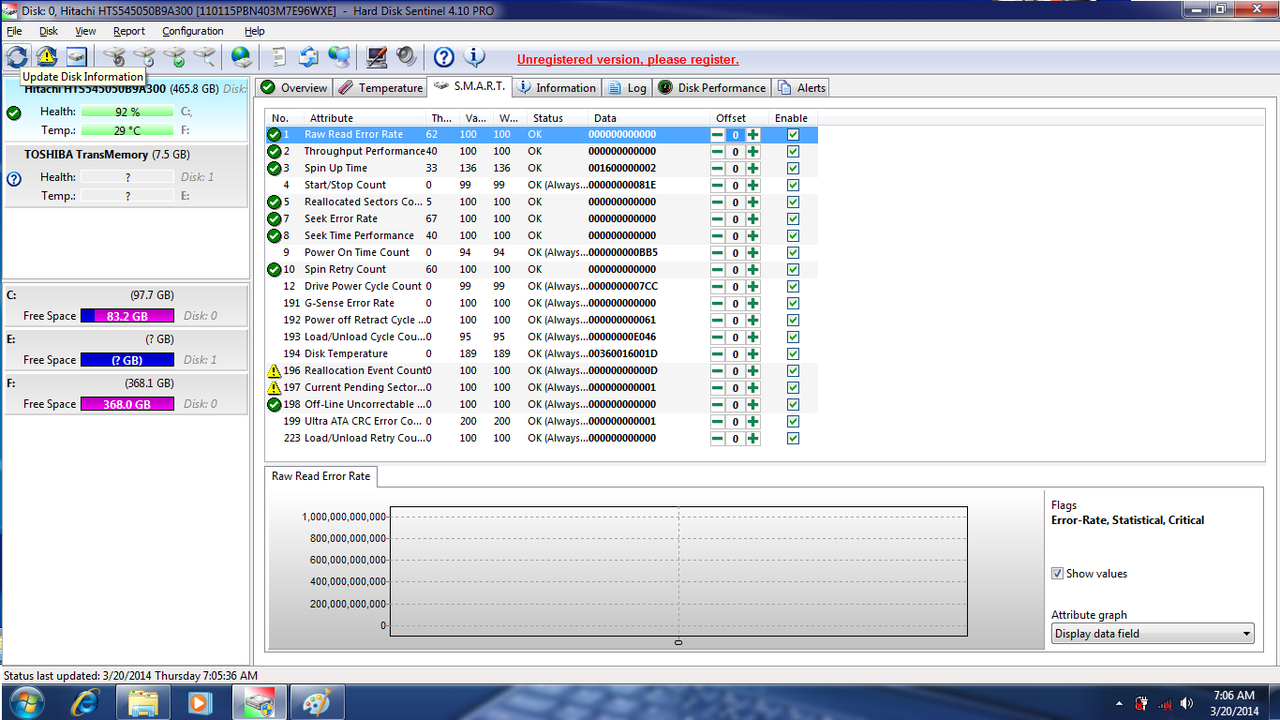Click the volume speaker icon in system tray
This screenshot has height=720, width=1280.
tap(1187, 703)
